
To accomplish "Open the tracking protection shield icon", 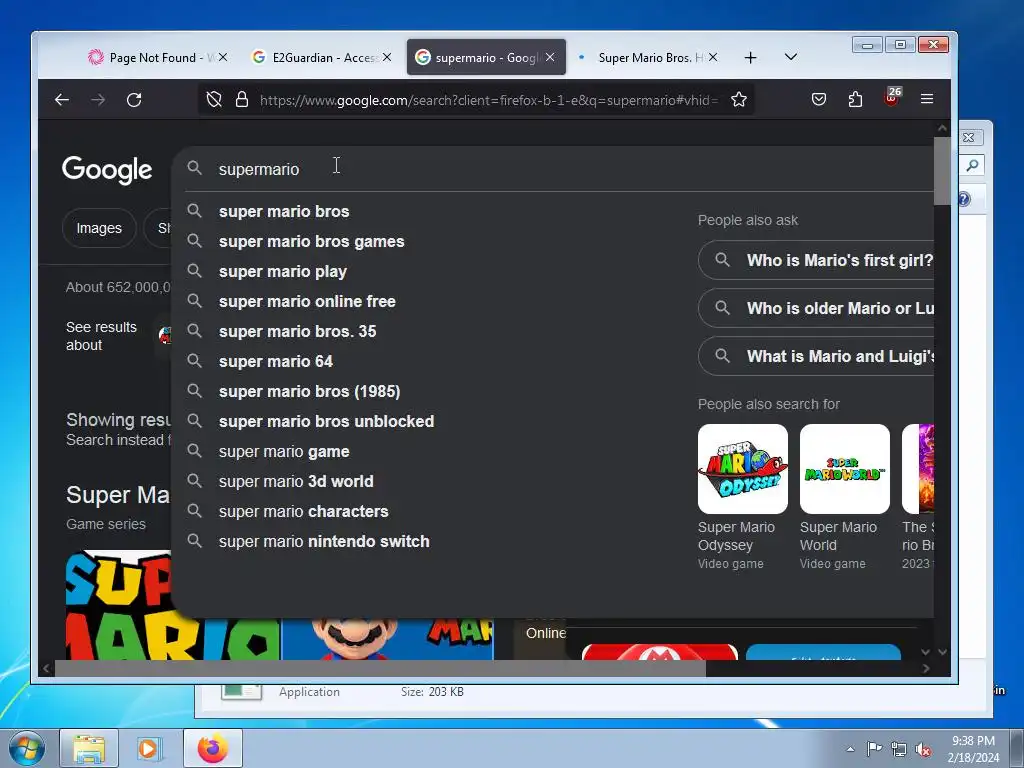I will (214, 99).
